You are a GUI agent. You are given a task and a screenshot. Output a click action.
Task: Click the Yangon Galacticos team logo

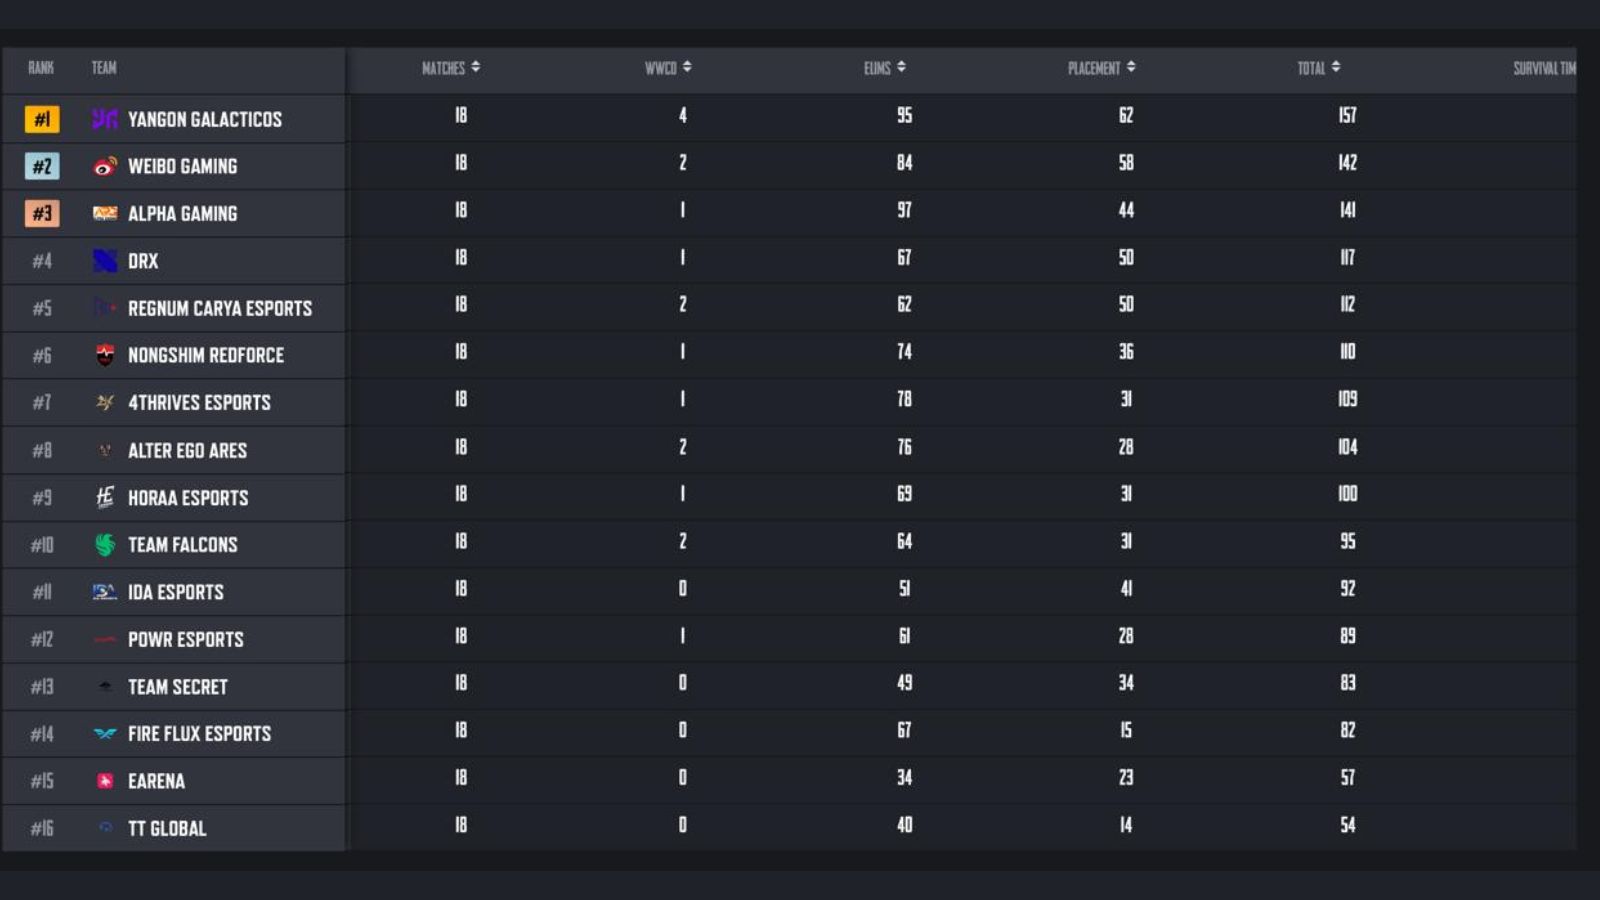105,119
